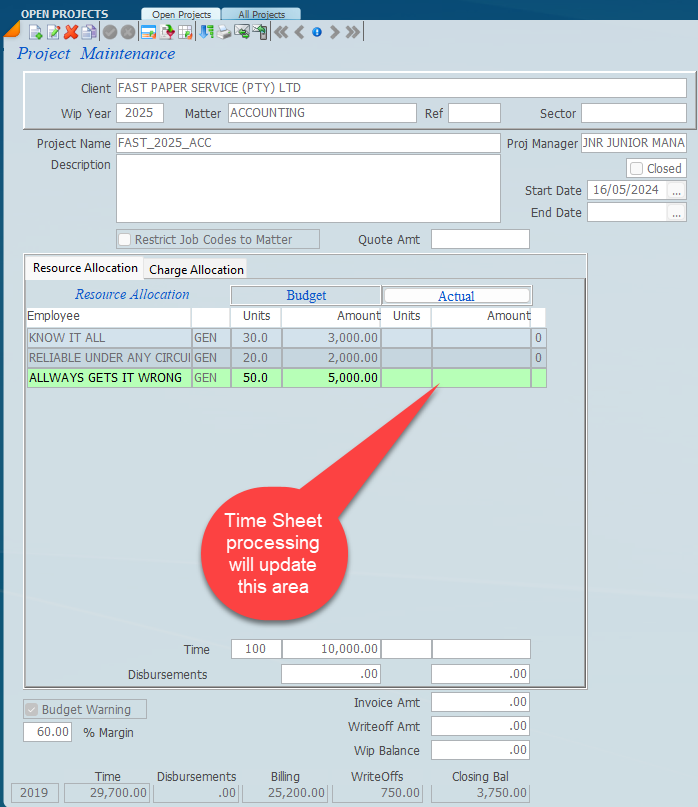The image size is (698, 807).
Task: Go to the next record arrow
Action: (335, 32)
